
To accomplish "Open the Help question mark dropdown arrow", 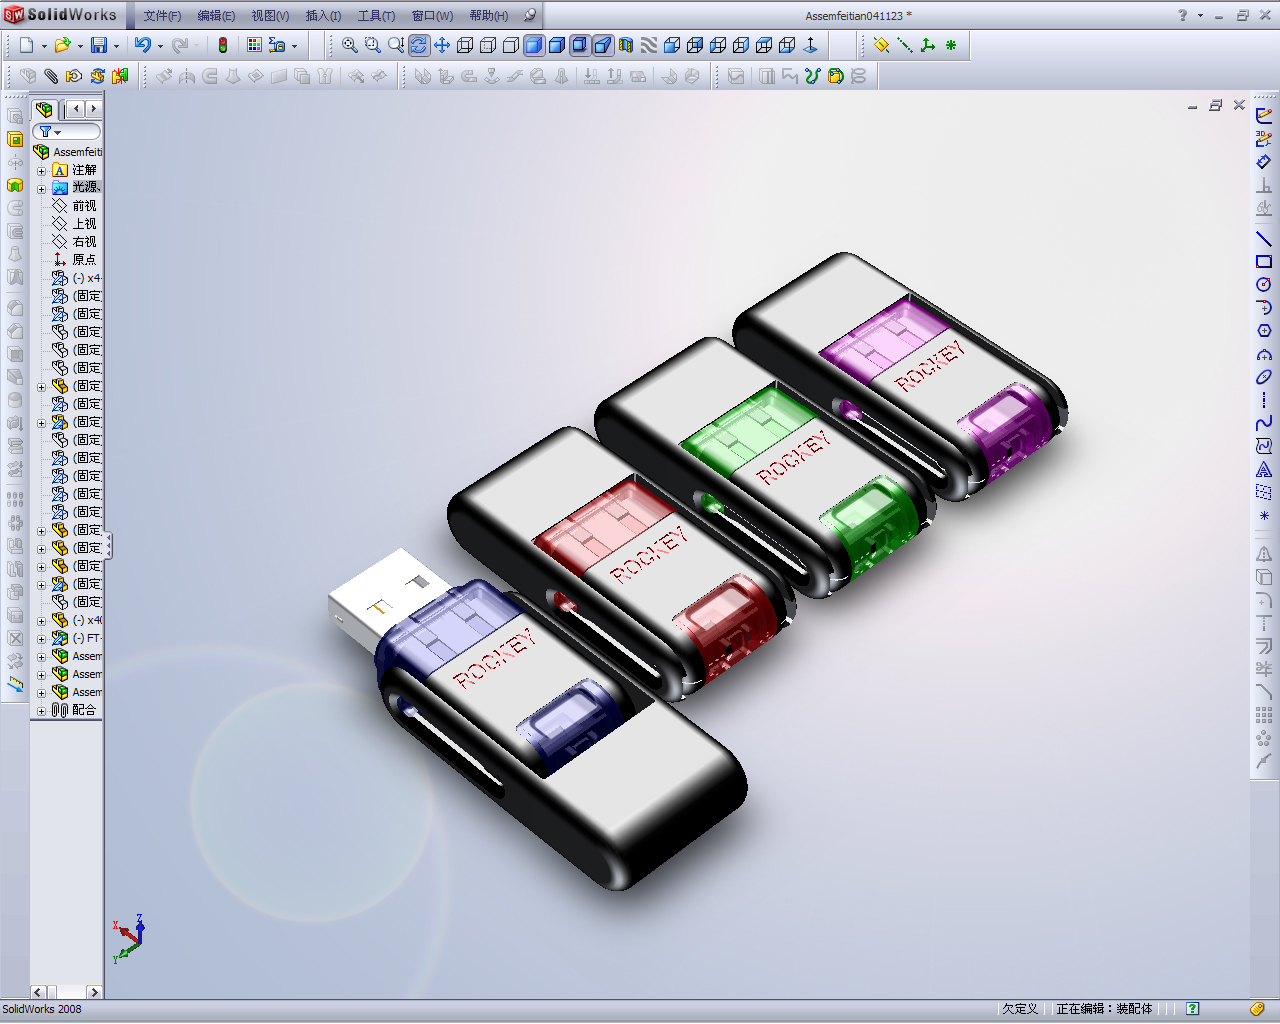I will coord(1200,16).
